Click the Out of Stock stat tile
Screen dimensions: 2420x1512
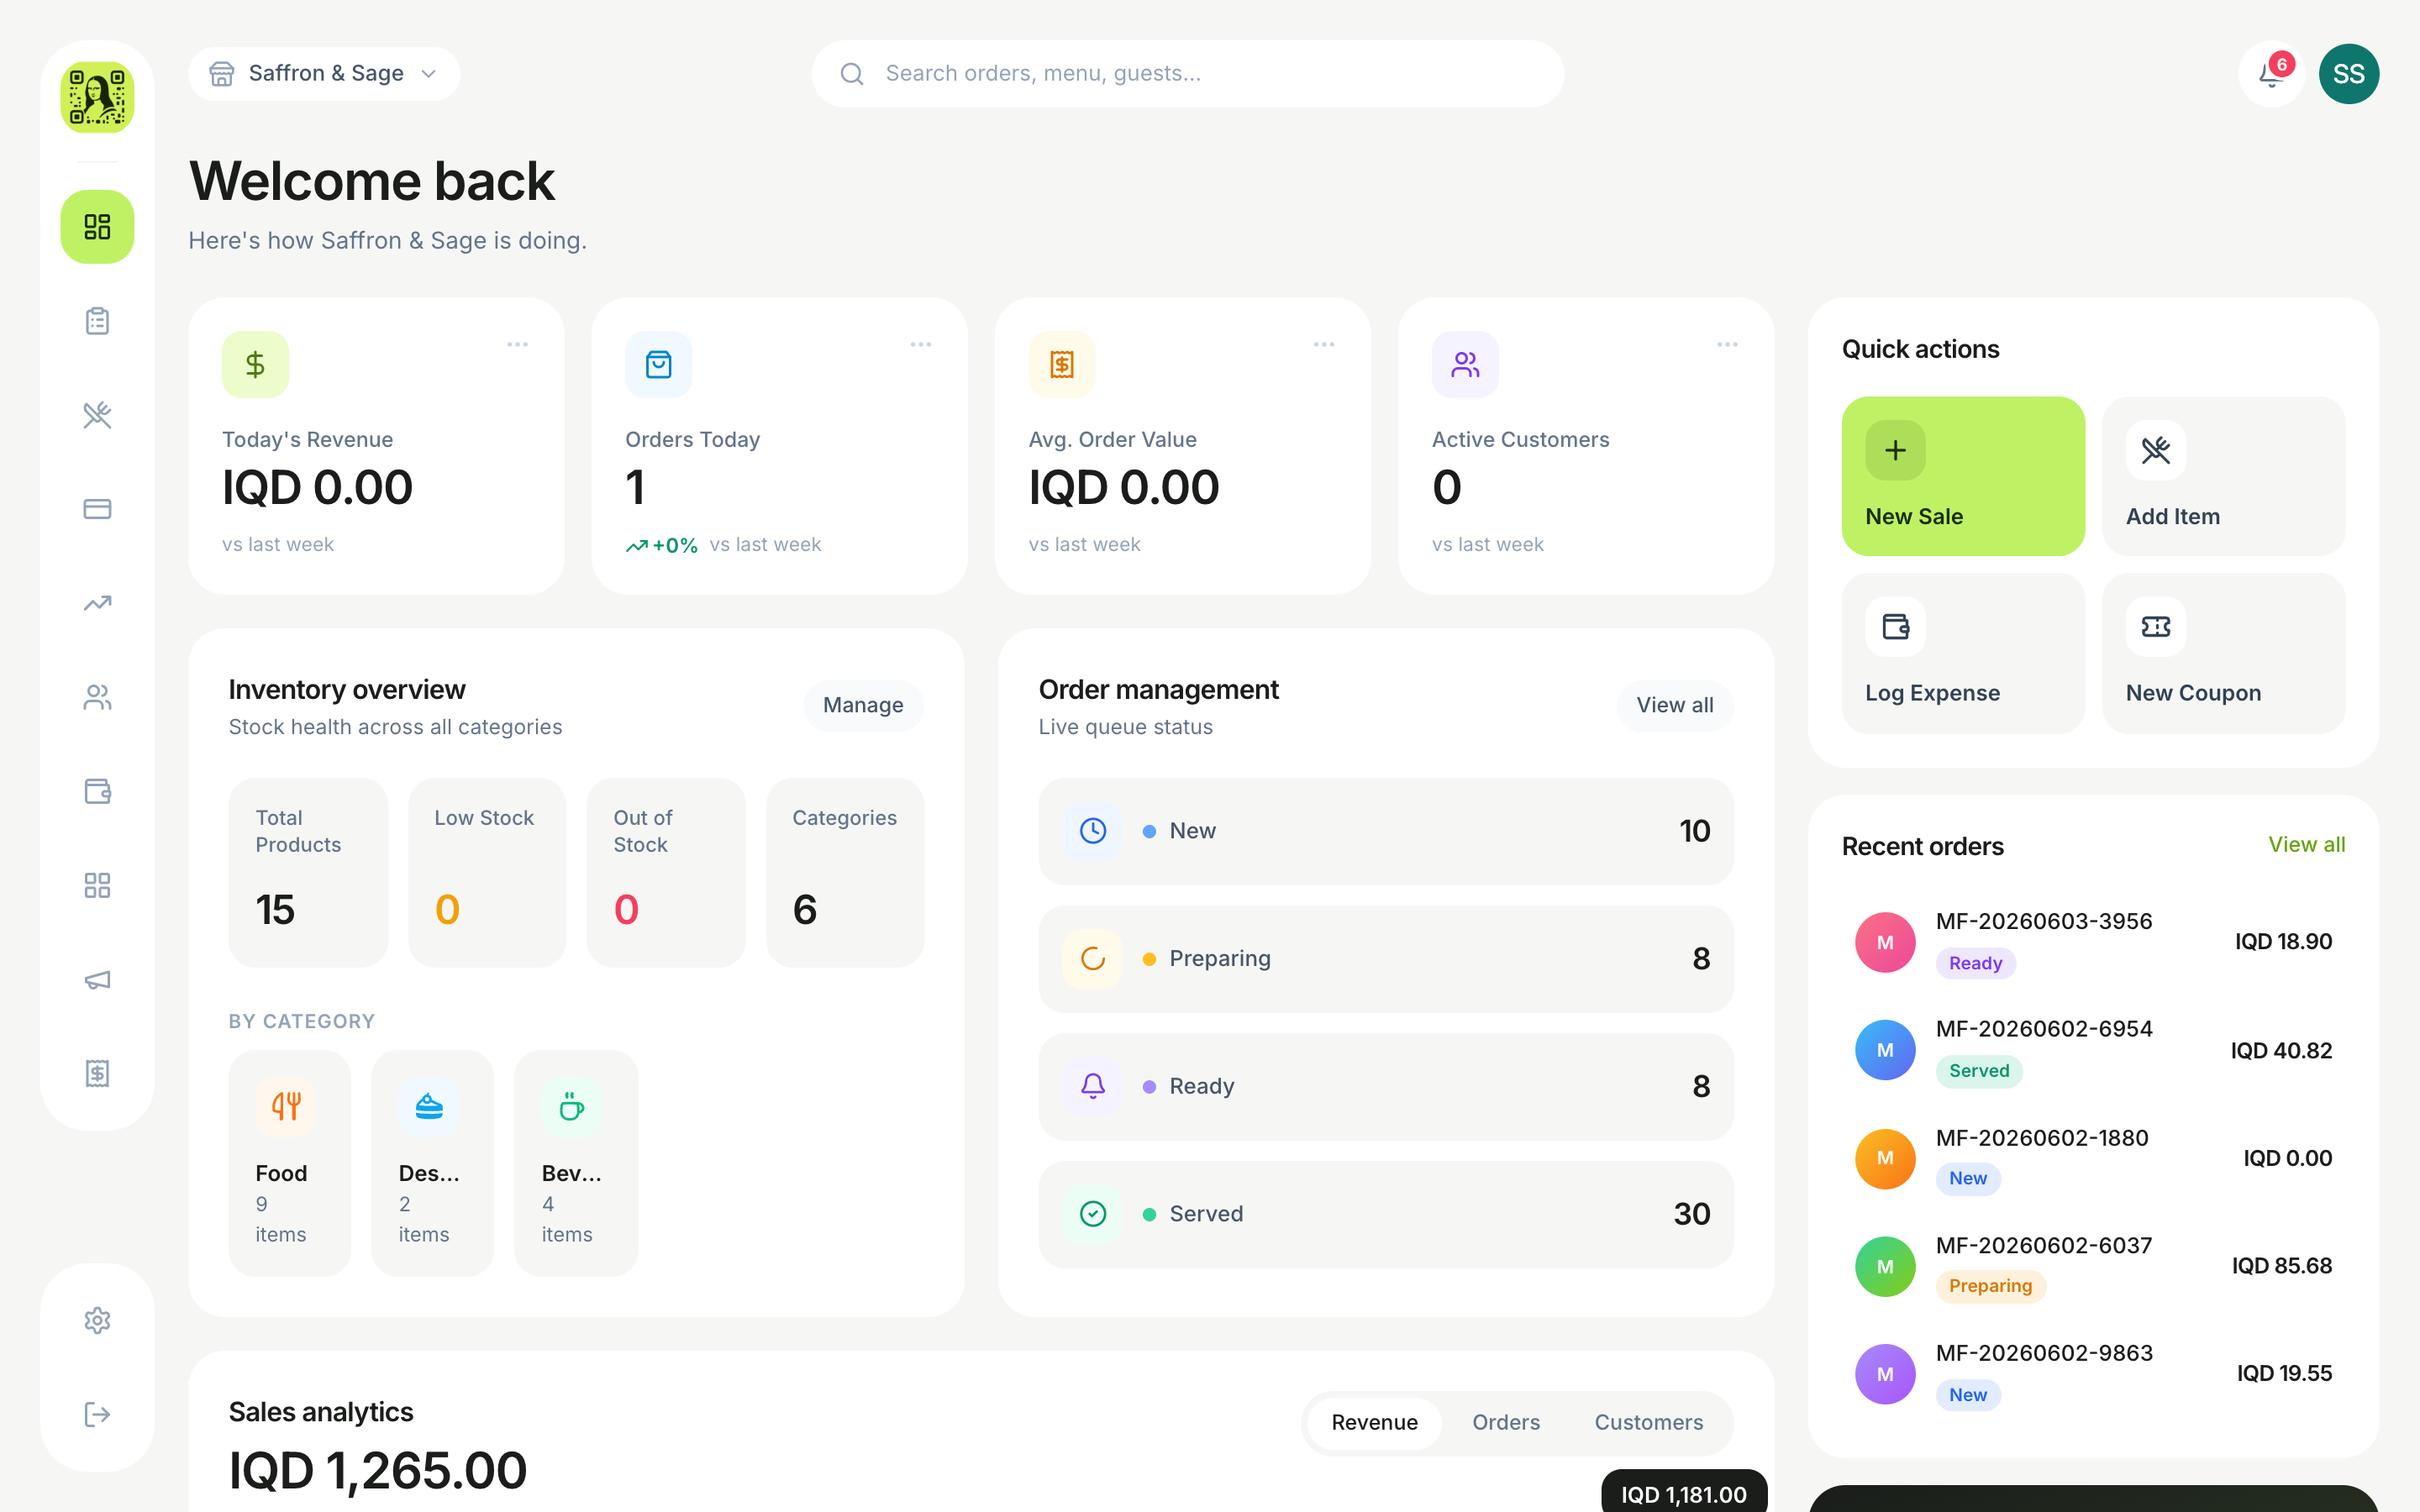click(666, 872)
